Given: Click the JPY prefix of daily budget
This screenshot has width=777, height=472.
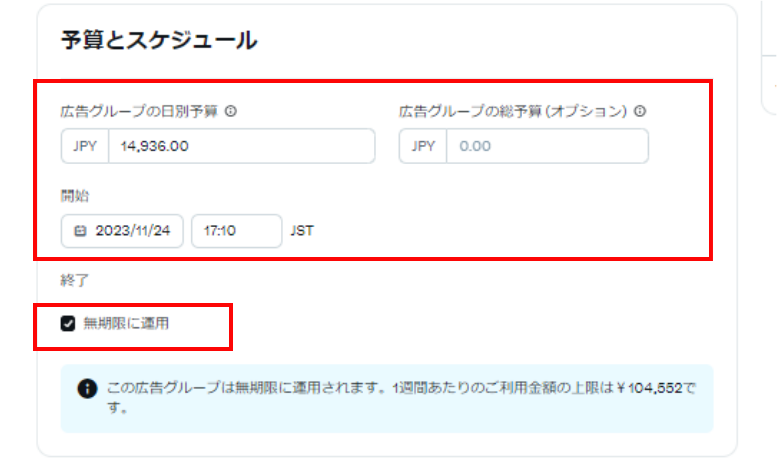Looking at the screenshot, I should [x=85, y=146].
